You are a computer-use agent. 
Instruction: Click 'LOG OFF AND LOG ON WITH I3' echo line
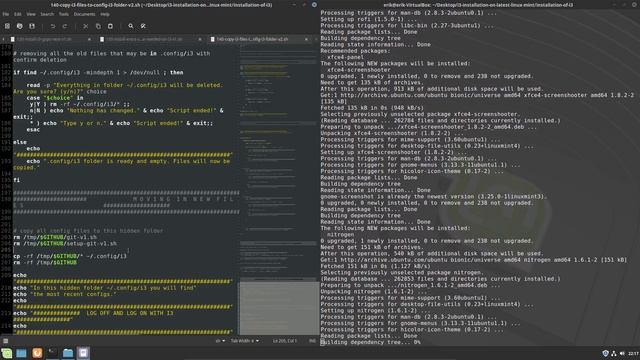pos(93,313)
